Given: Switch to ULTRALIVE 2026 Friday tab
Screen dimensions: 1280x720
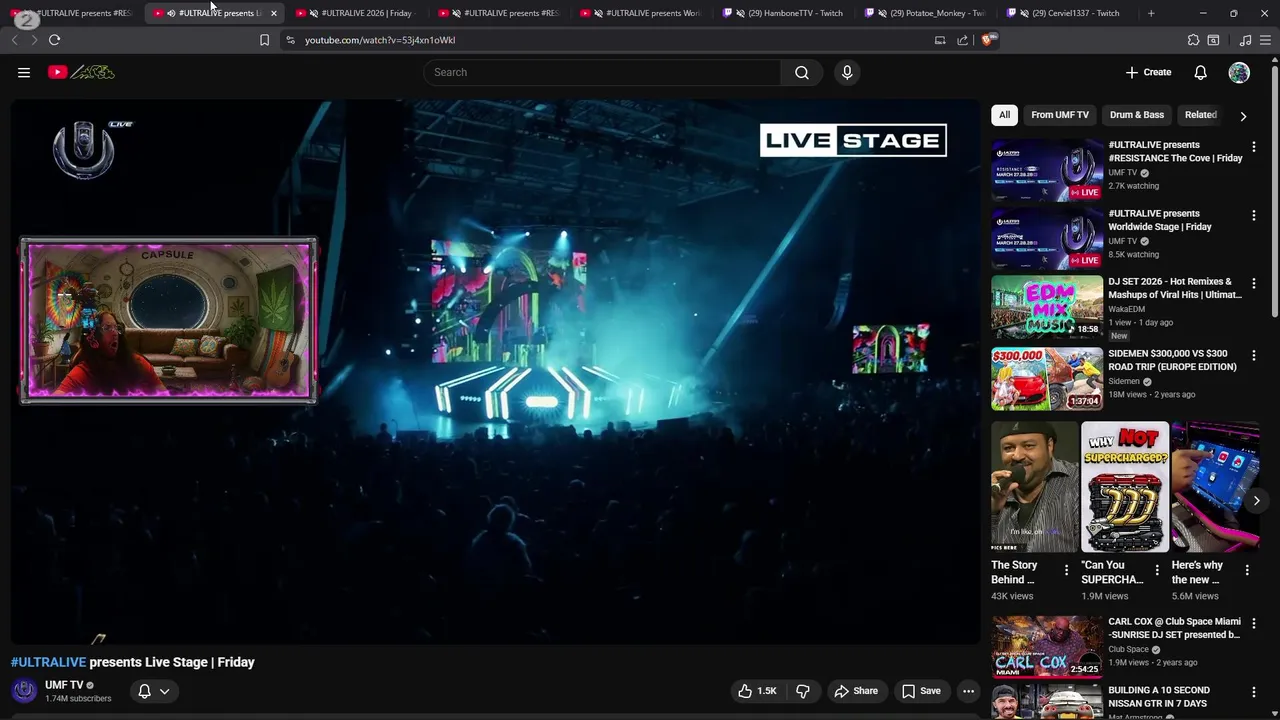Looking at the screenshot, I should [357, 13].
